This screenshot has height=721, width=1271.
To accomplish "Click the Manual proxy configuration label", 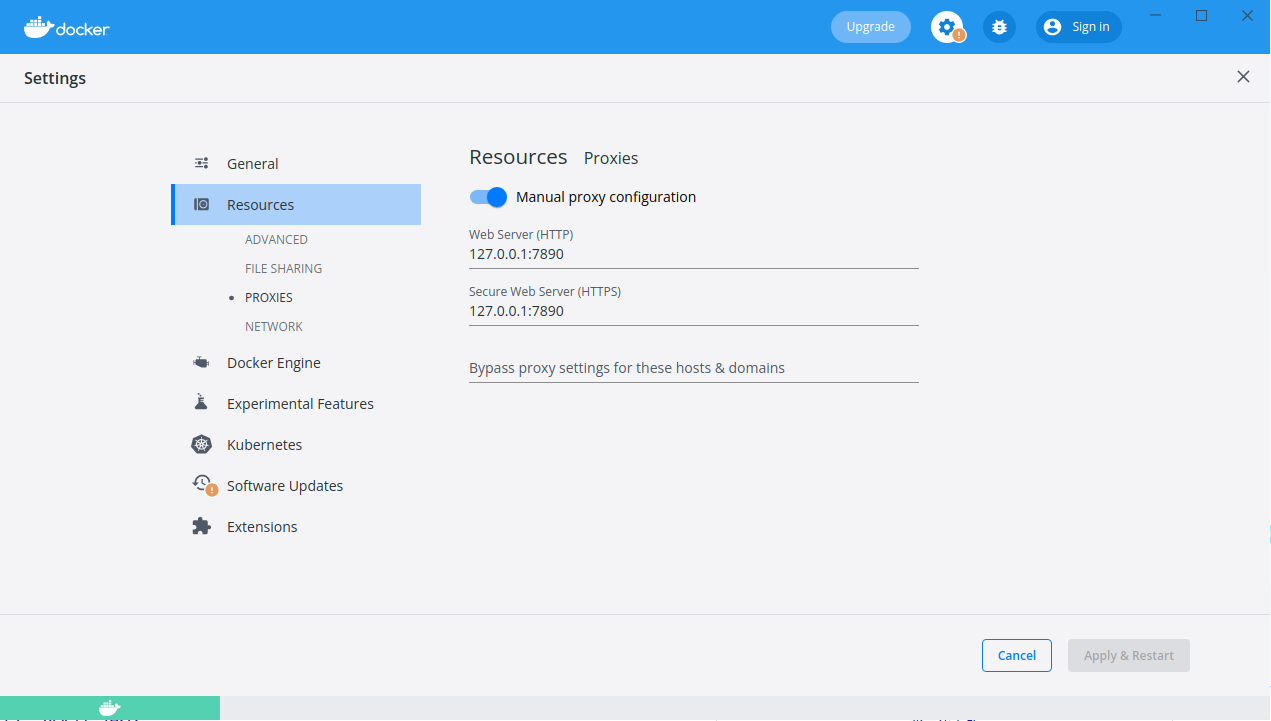I will pyautogui.click(x=606, y=197).
